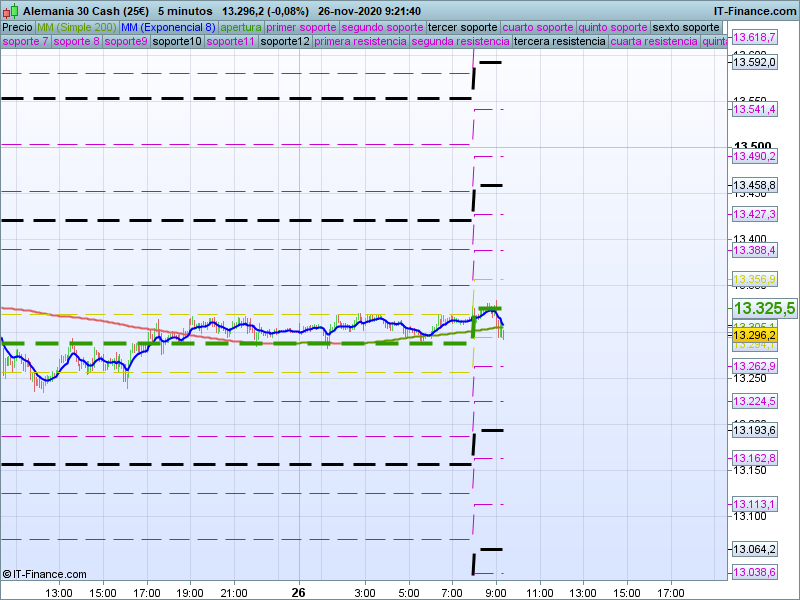Click the 13.618,7 price level label
800x600 pixels.
(x=754, y=37)
